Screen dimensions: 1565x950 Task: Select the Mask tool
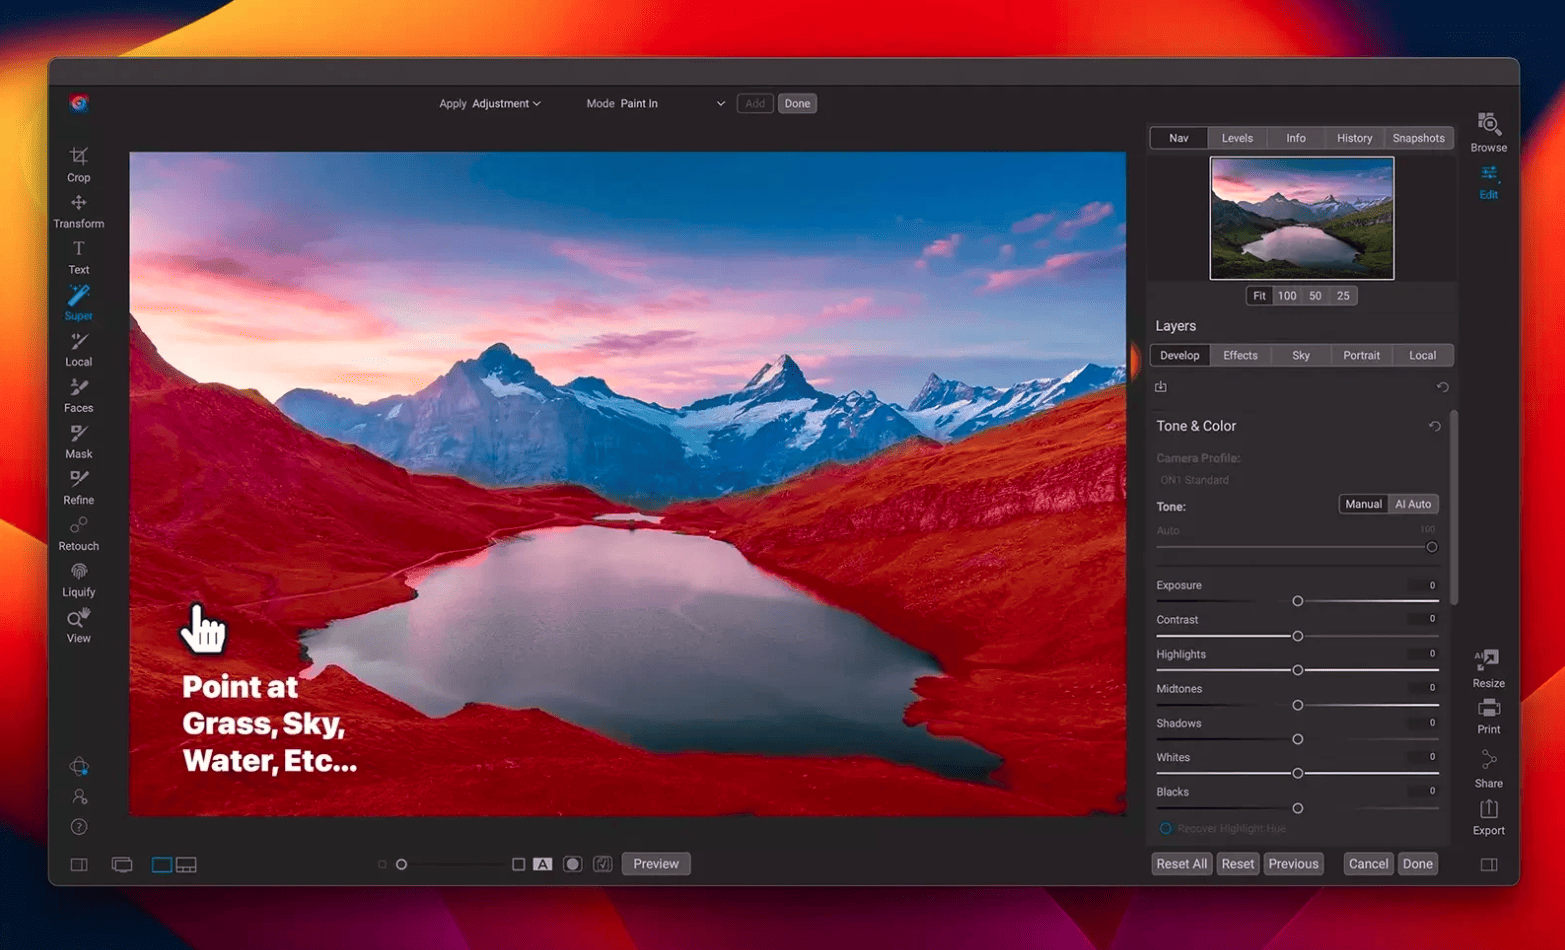coord(79,441)
